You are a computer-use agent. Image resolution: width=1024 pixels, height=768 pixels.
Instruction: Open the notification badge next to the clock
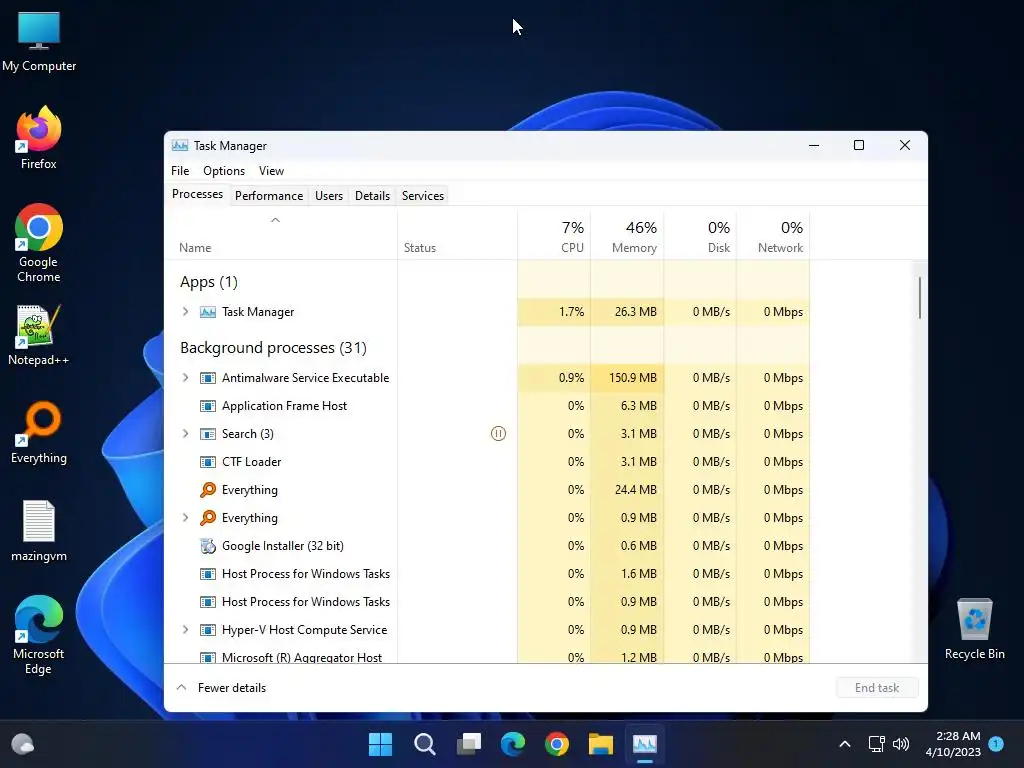(x=996, y=743)
